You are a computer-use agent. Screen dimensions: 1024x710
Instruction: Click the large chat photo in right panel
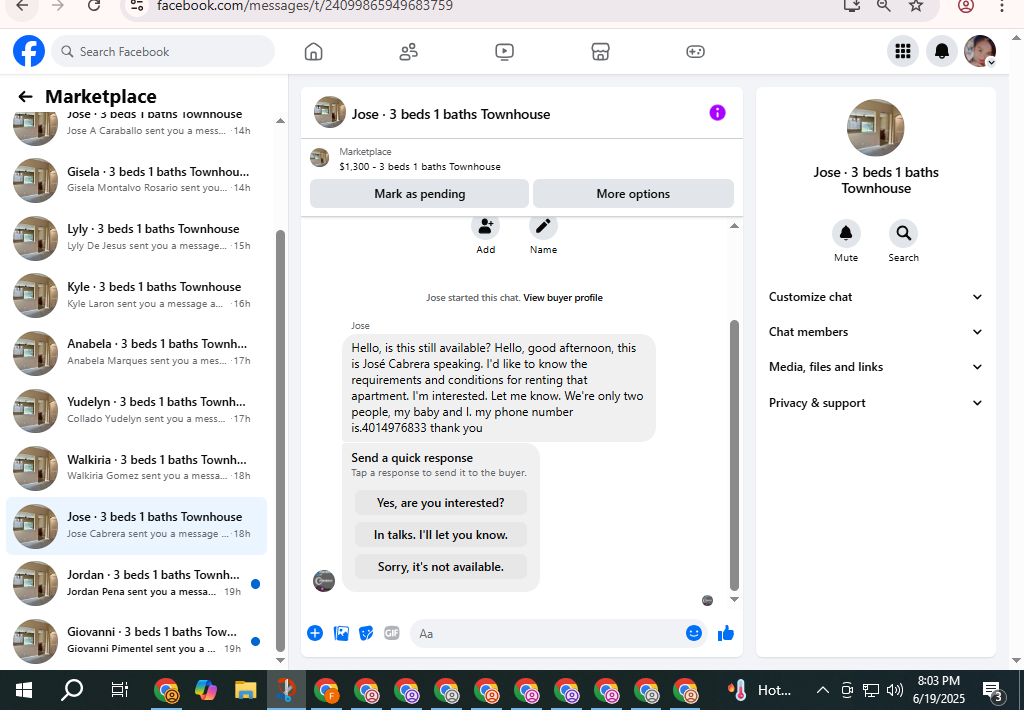pyautogui.click(x=875, y=128)
